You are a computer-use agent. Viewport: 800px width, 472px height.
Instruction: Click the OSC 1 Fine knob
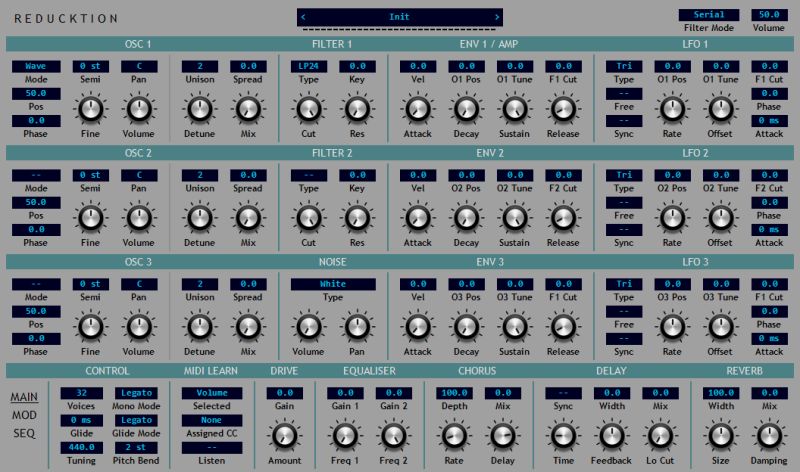[90, 109]
